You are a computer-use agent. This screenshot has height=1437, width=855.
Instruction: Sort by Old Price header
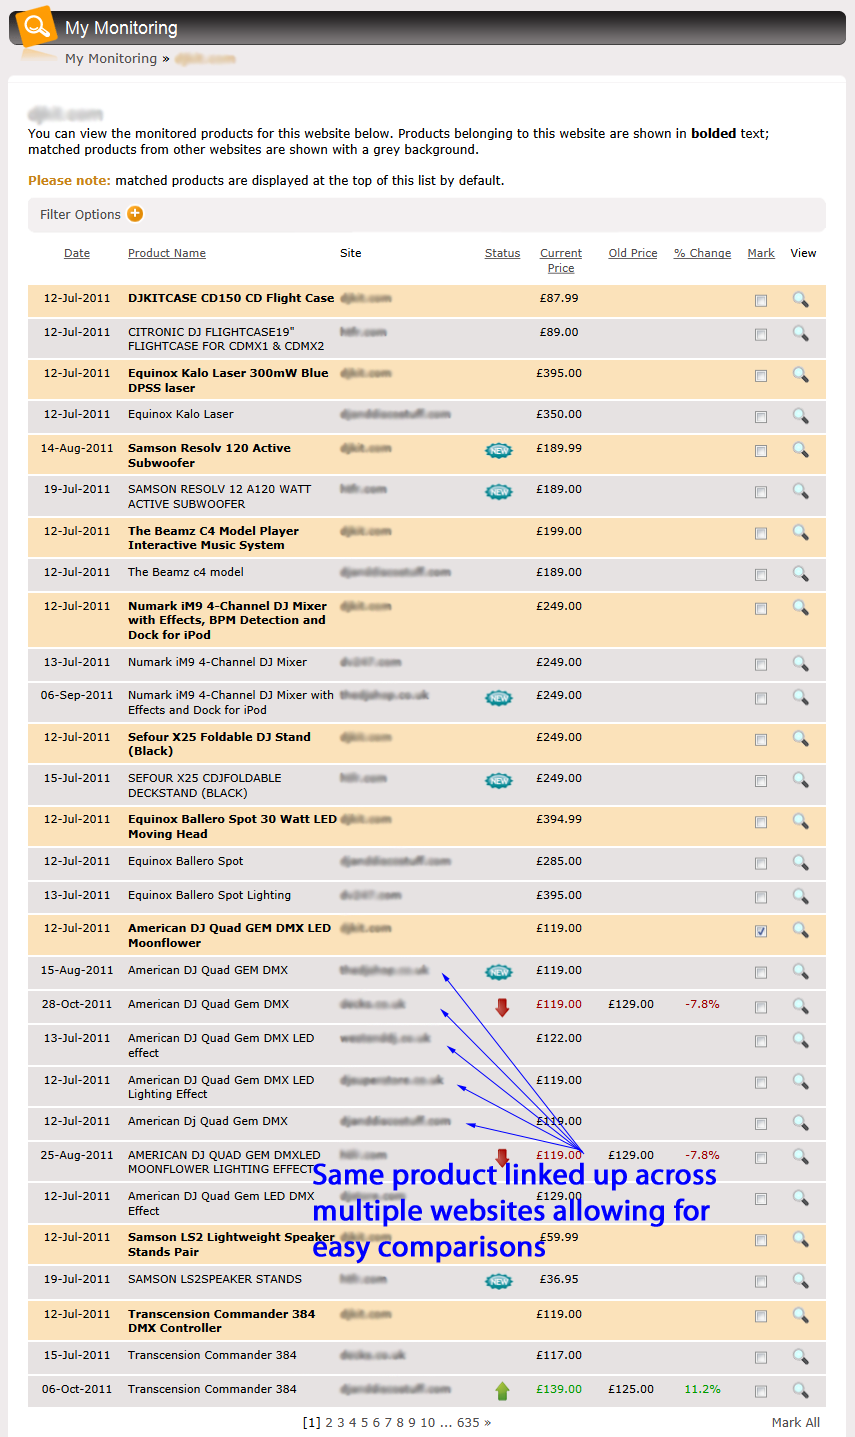click(633, 253)
